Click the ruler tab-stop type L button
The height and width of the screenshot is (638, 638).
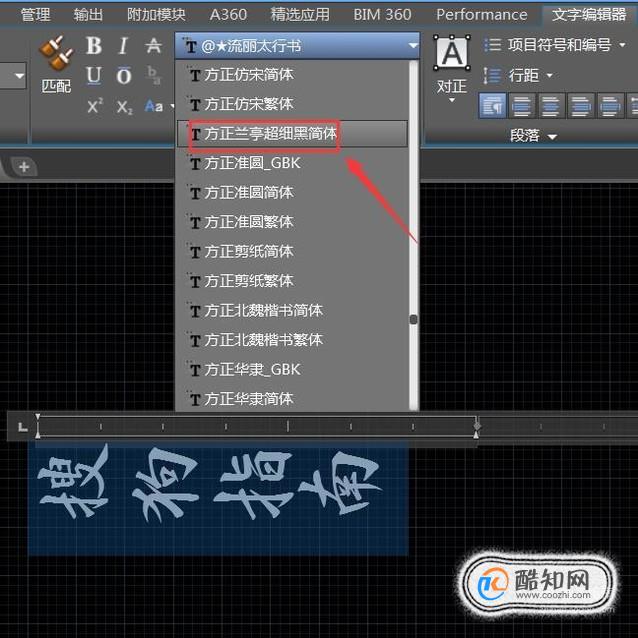pos(23,426)
